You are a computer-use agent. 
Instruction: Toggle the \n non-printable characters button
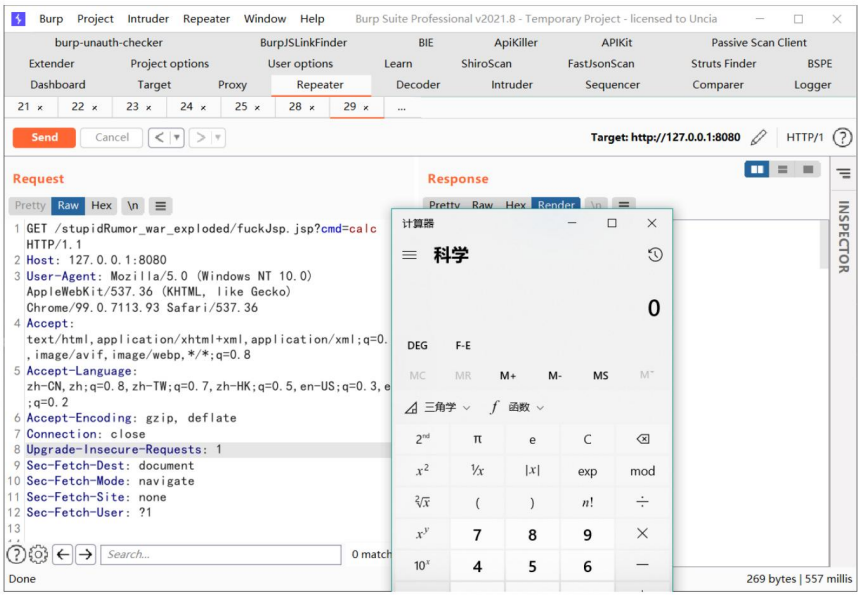133,206
